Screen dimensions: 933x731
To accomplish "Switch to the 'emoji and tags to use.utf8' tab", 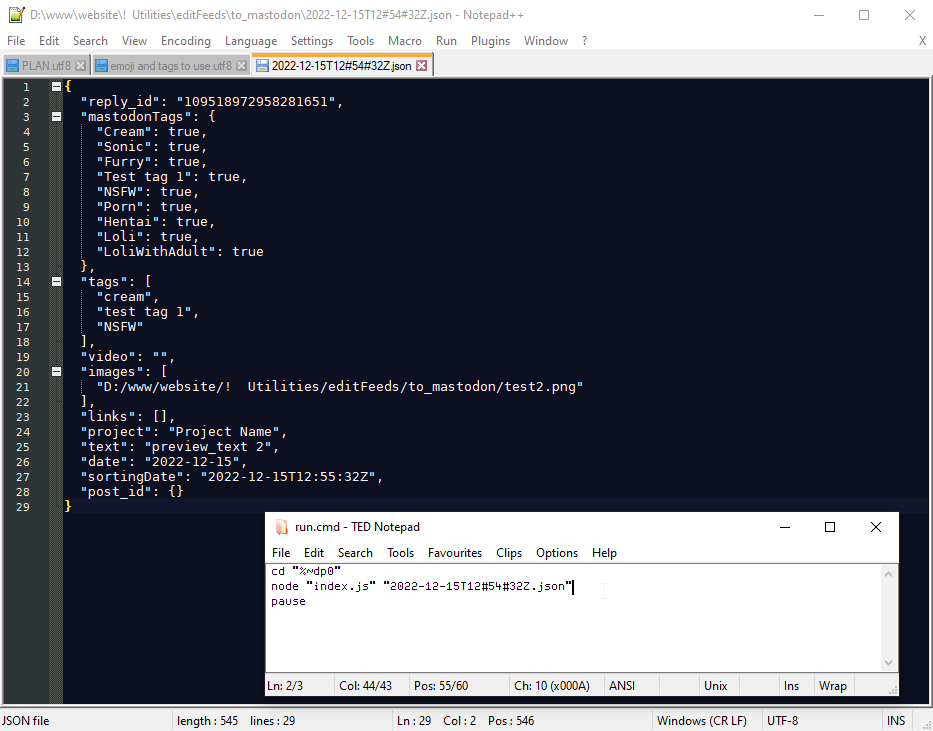I will (170, 66).
